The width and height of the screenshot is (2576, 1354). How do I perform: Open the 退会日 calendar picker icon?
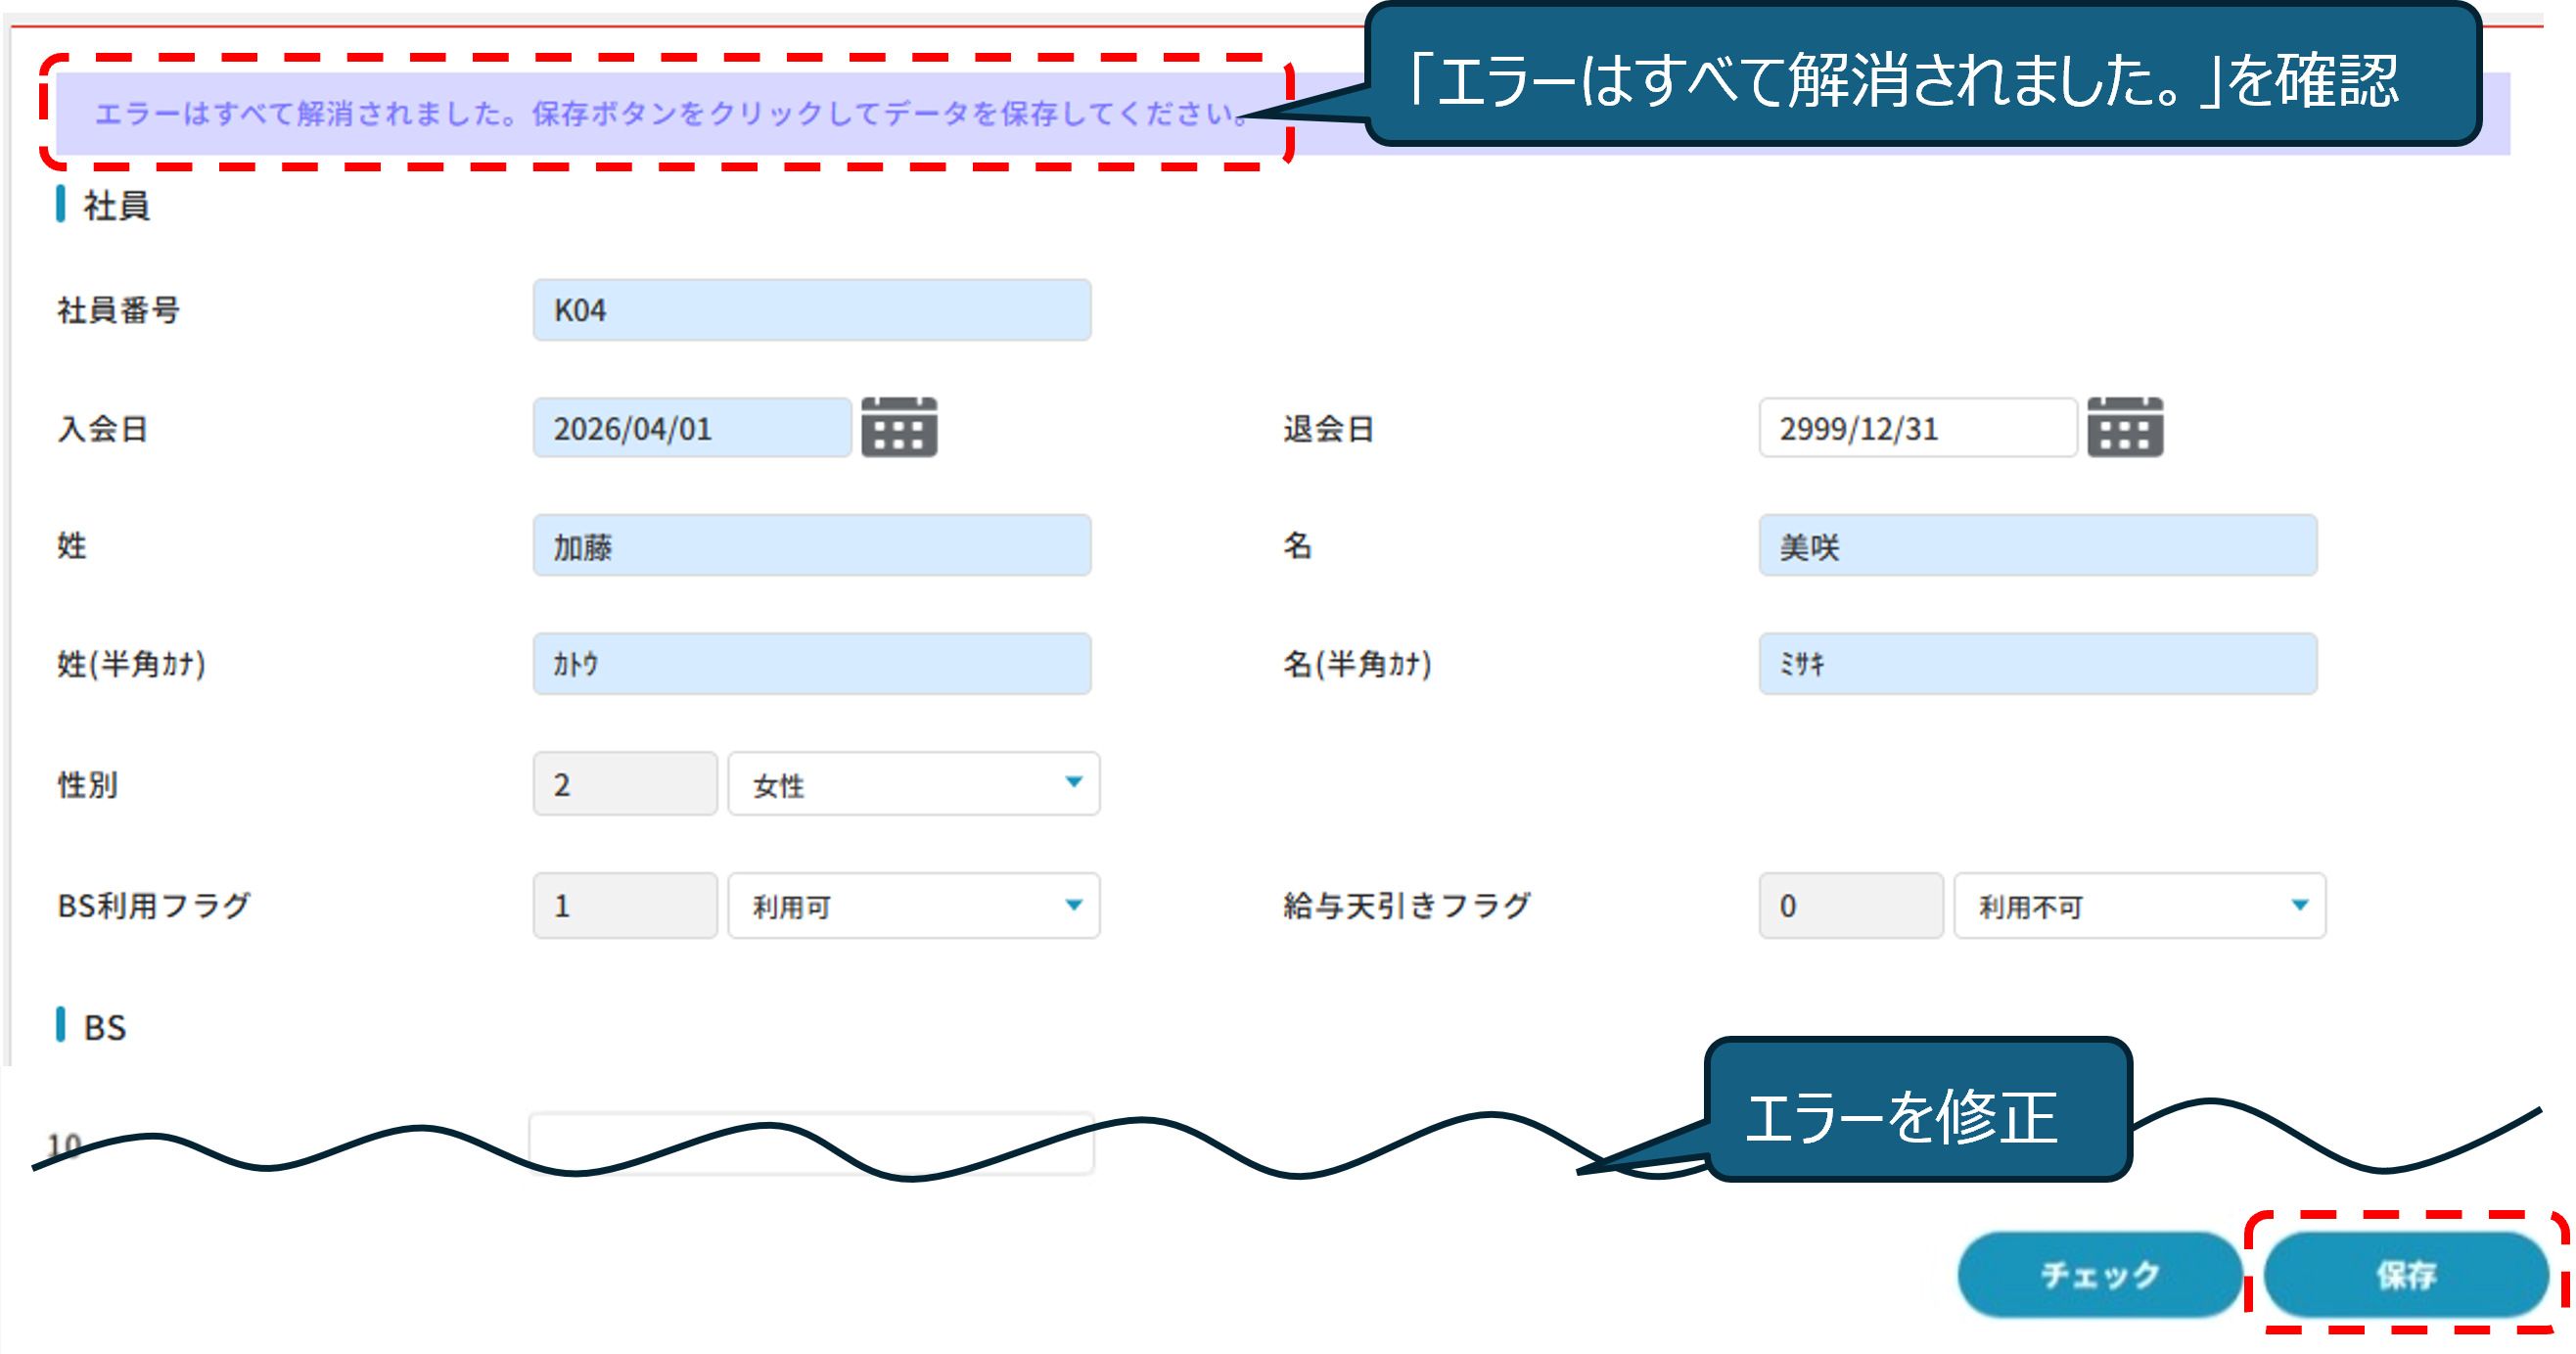pyautogui.click(x=2124, y=427)
